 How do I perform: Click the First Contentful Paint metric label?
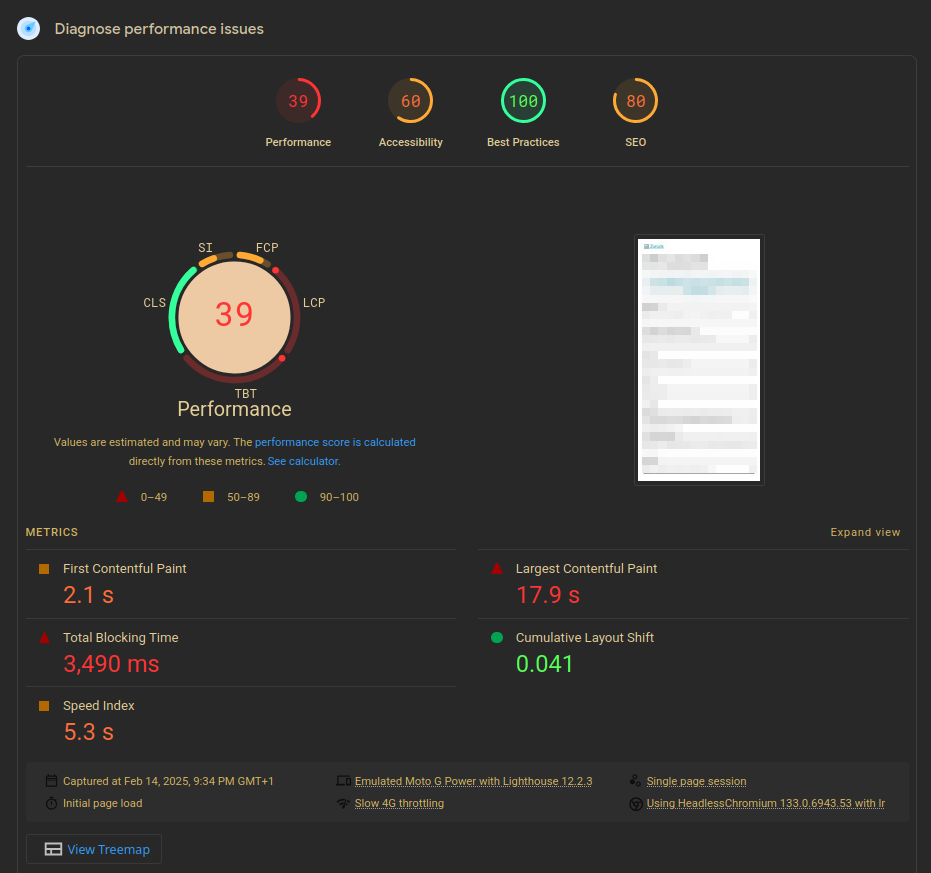[125, 569]
